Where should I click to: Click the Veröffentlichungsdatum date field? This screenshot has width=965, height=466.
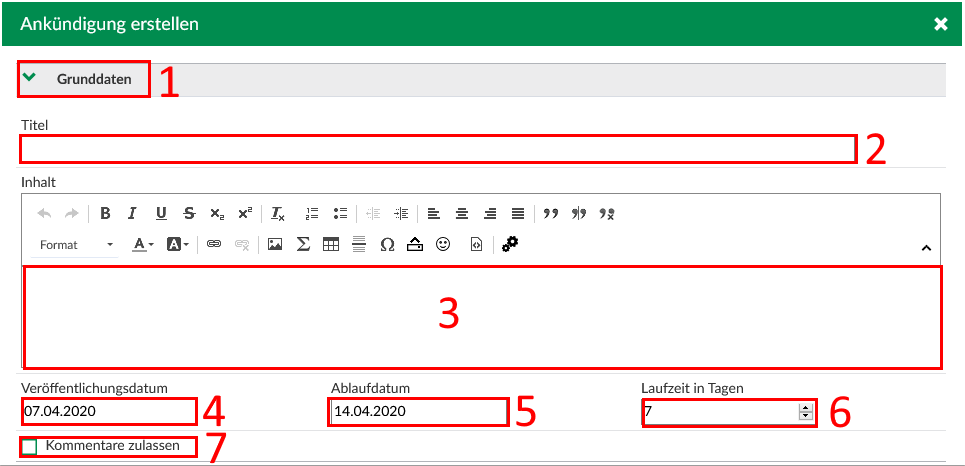(x=109, y=411)
